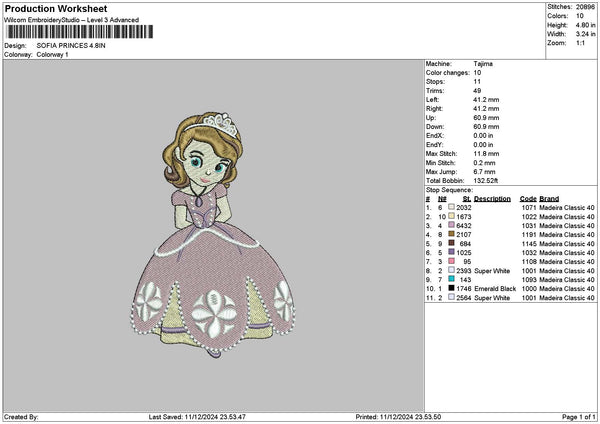Select the Emerald Black color swatch
The width and height of the screenshot is (600, 424).
tap(452, 288)
